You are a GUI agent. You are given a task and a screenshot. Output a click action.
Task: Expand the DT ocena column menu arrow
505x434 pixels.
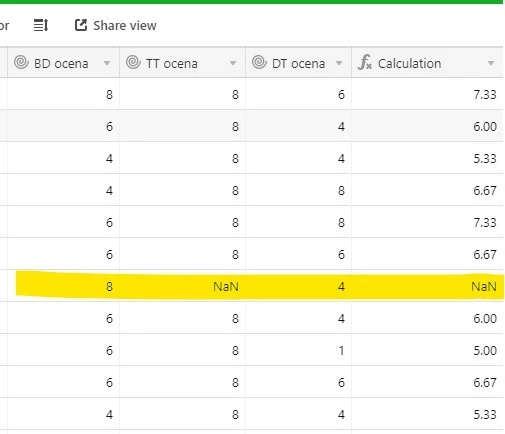point(339,63)
